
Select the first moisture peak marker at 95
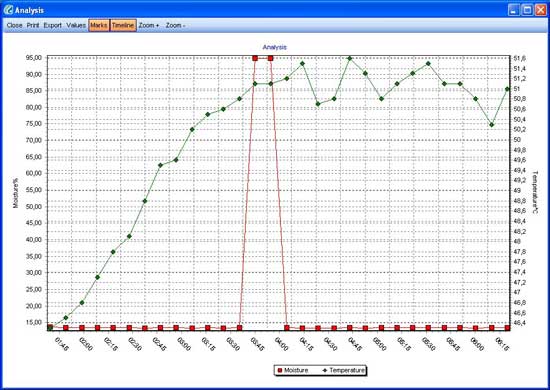pos(255,58)
